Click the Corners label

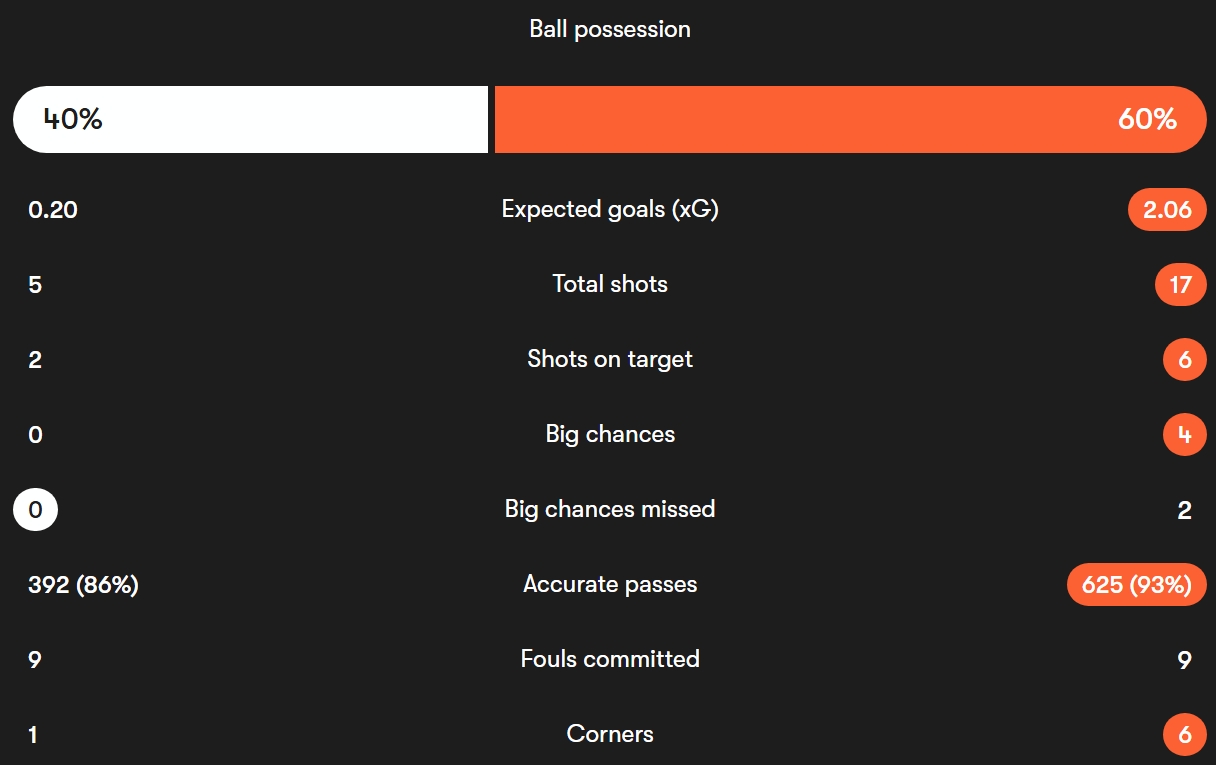[x=610, y=734]
